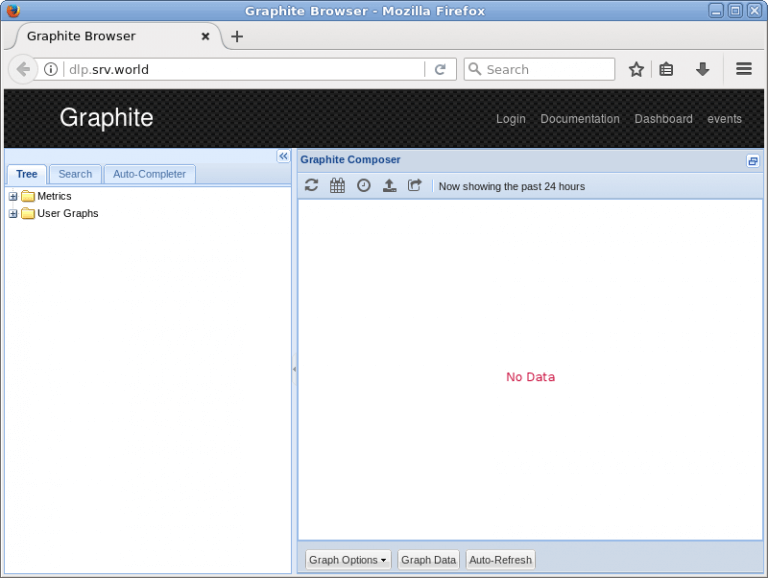768x578 pixels.
Task: Select the Metrics tree label
Action: (54, 196)
